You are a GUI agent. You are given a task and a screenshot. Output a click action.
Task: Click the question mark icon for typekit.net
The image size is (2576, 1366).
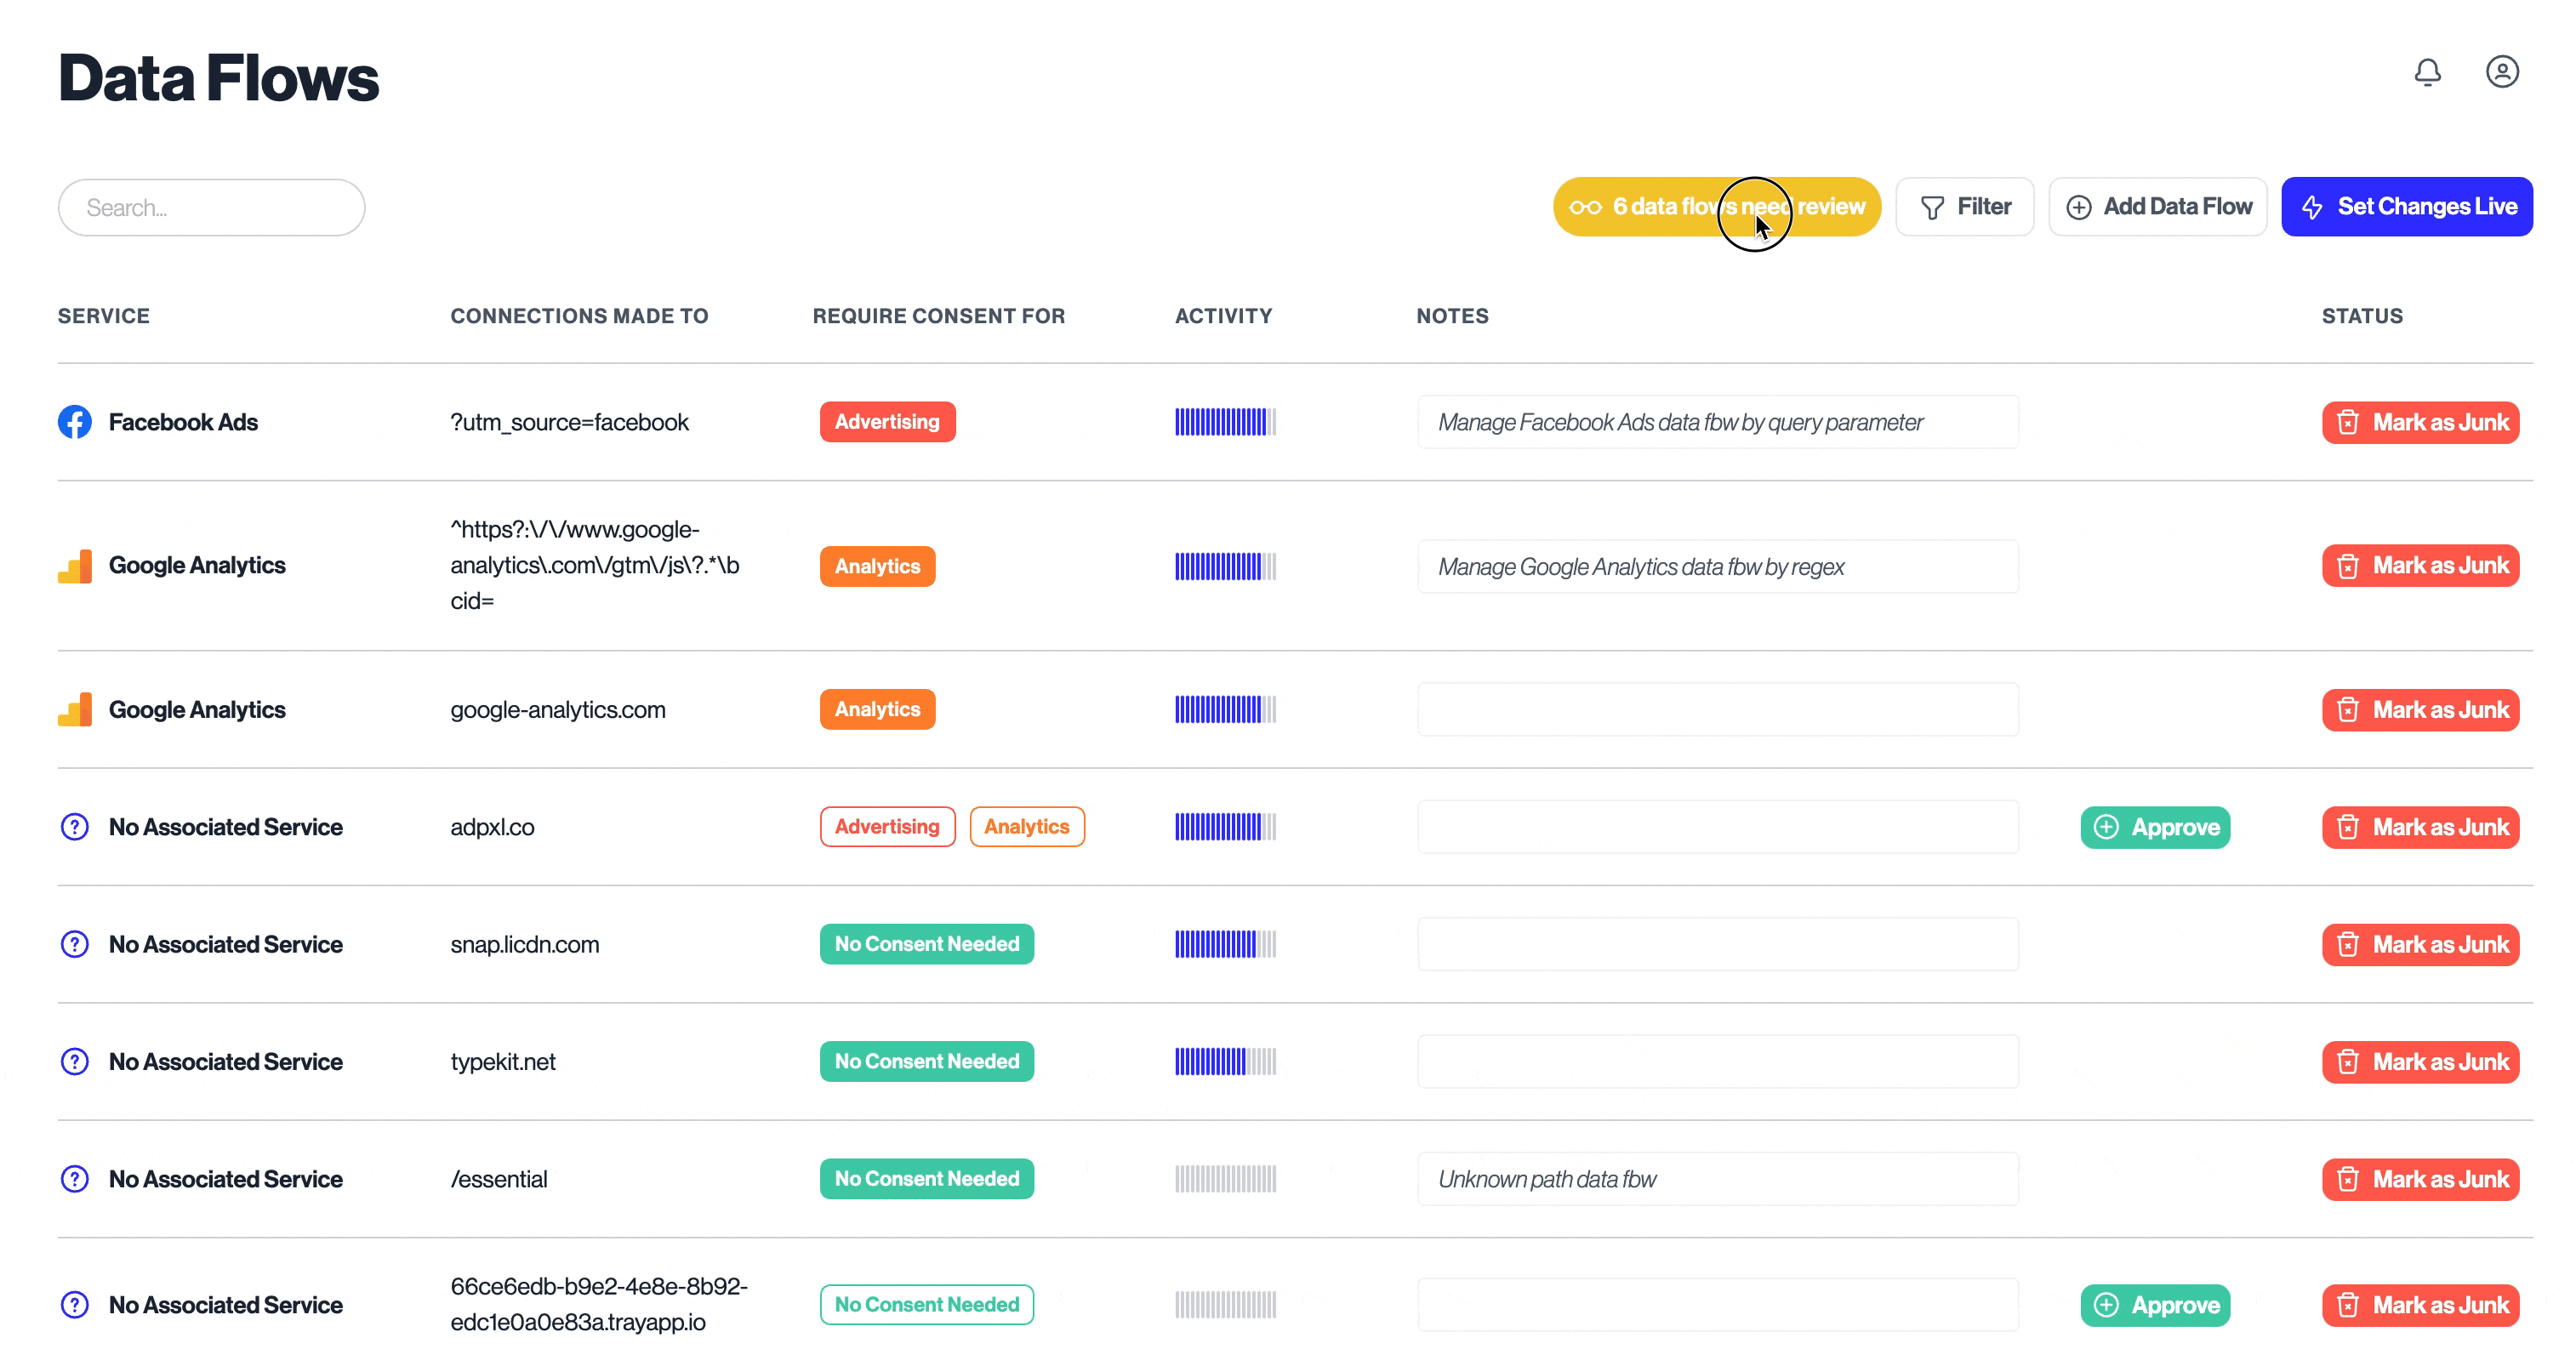point(75,1061)
